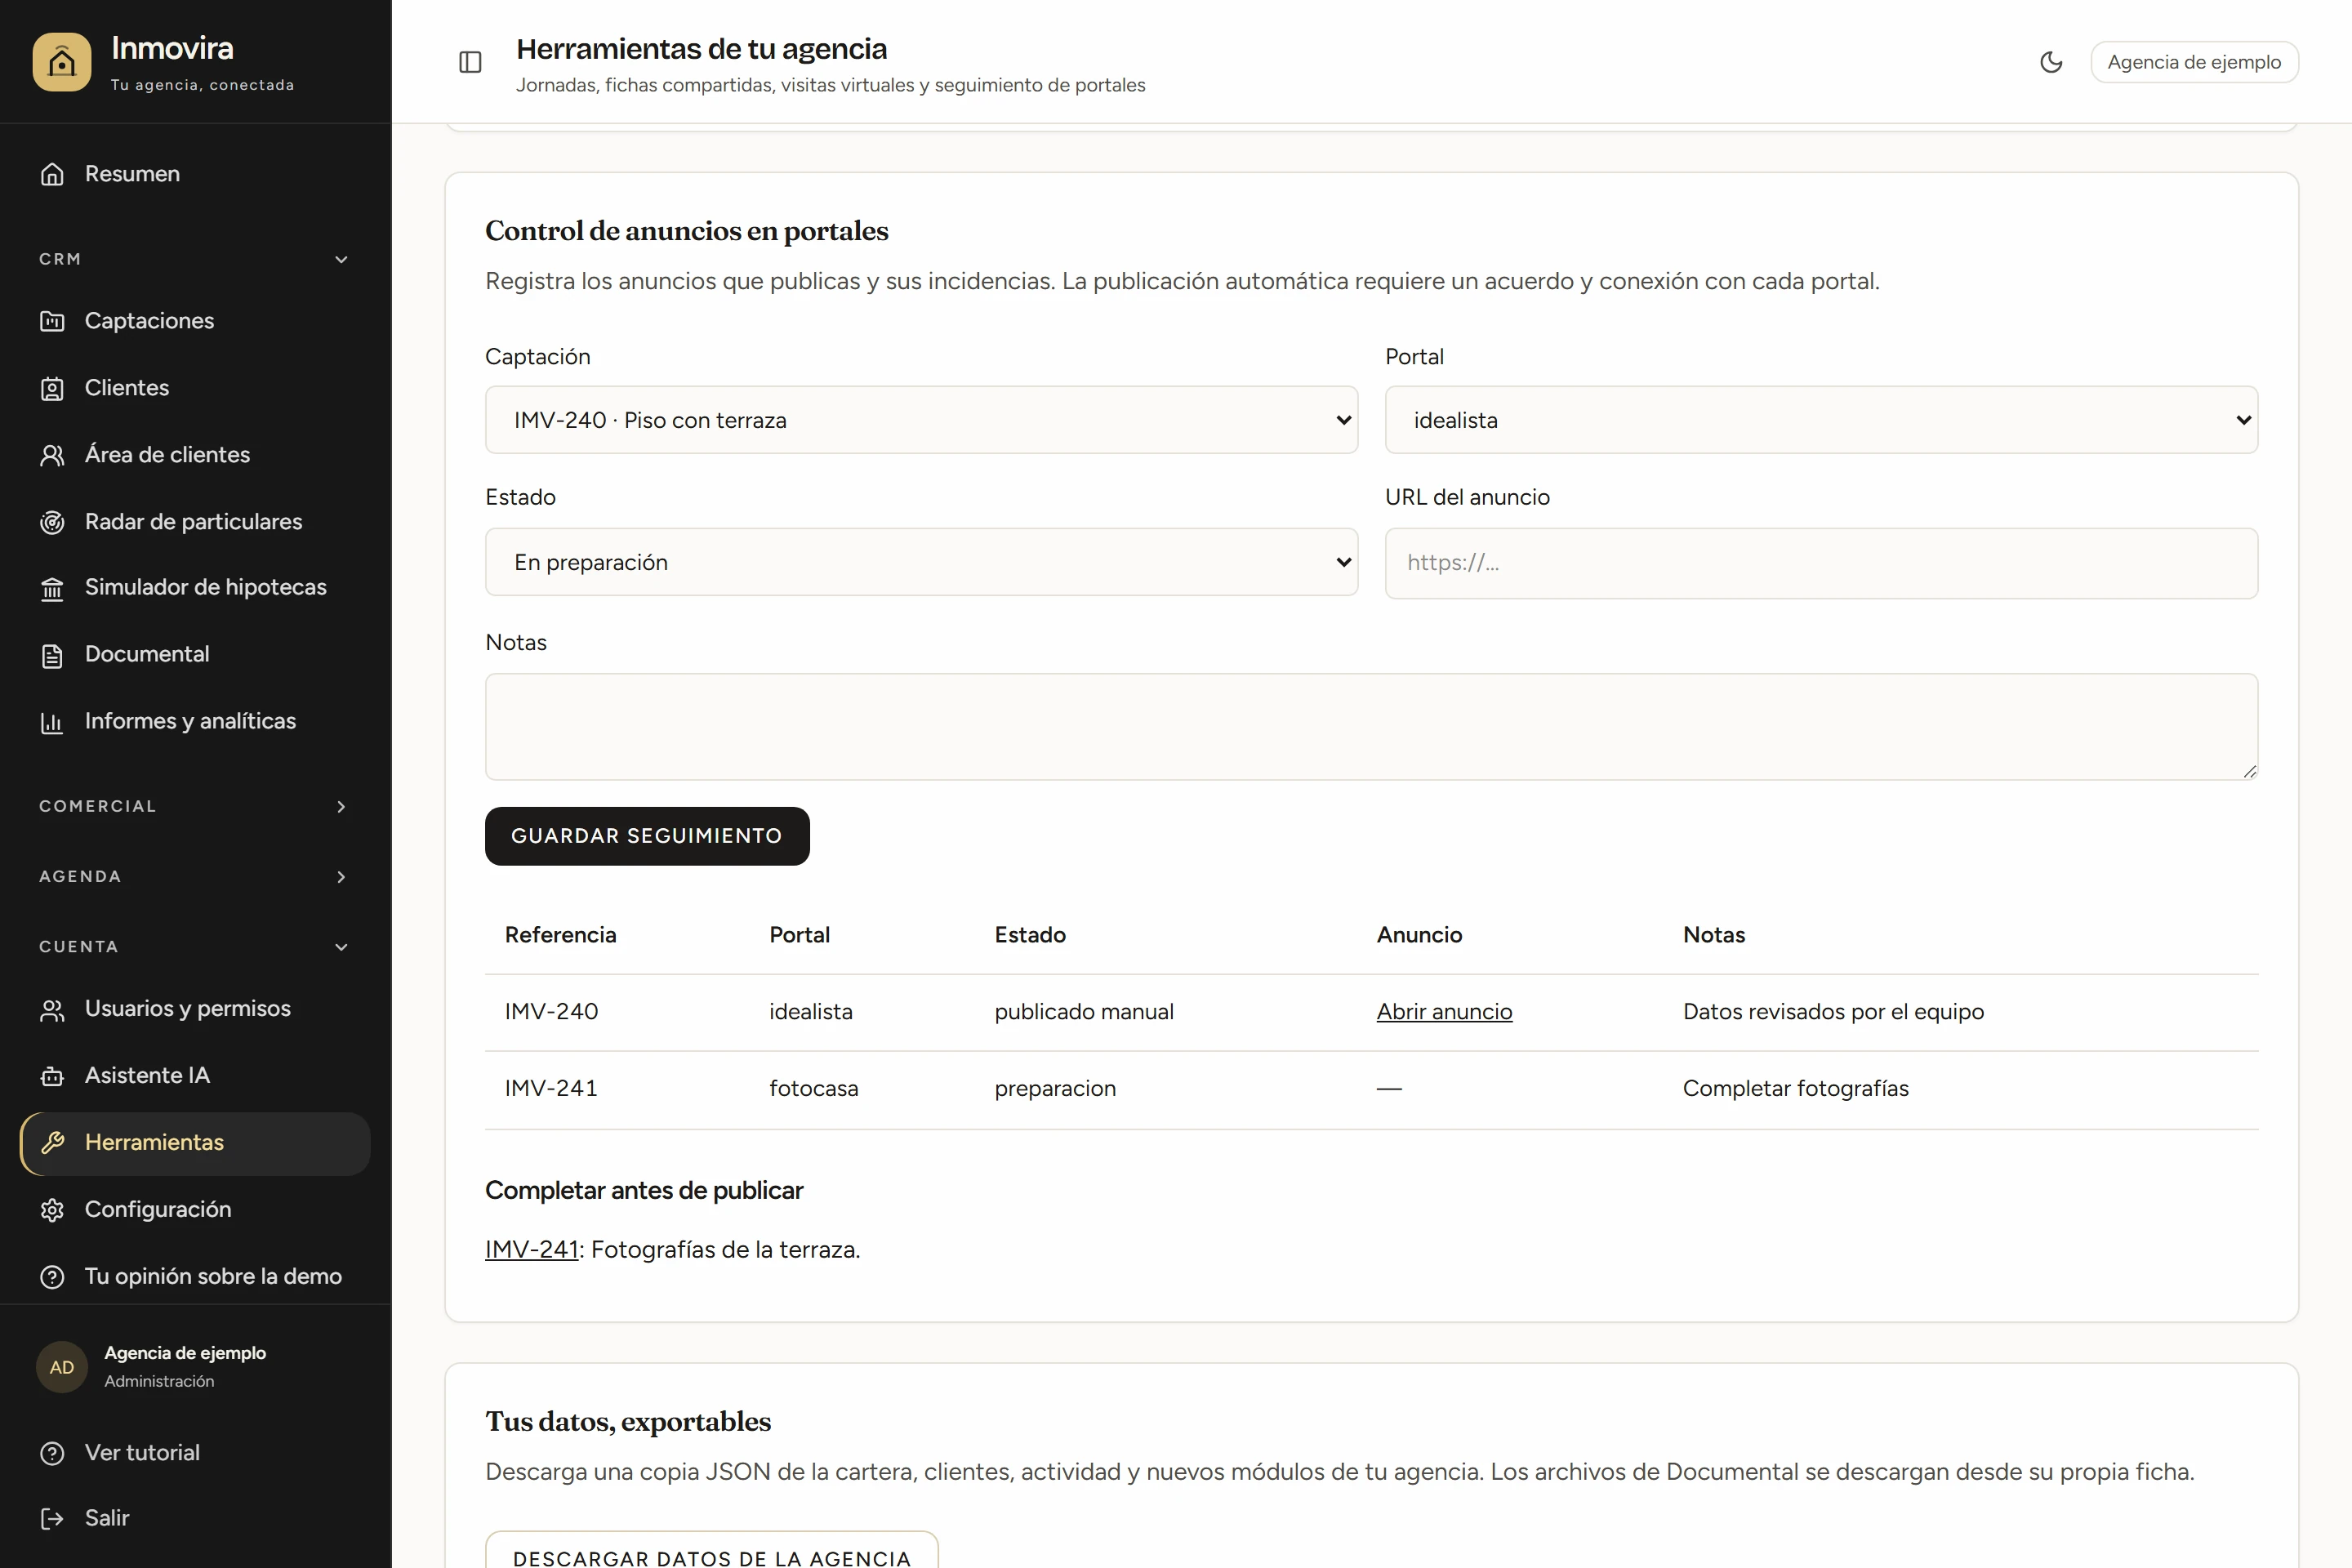Toggle the sidebar panel icon
Screen dimensions: 2352x1568
point(470,62)
